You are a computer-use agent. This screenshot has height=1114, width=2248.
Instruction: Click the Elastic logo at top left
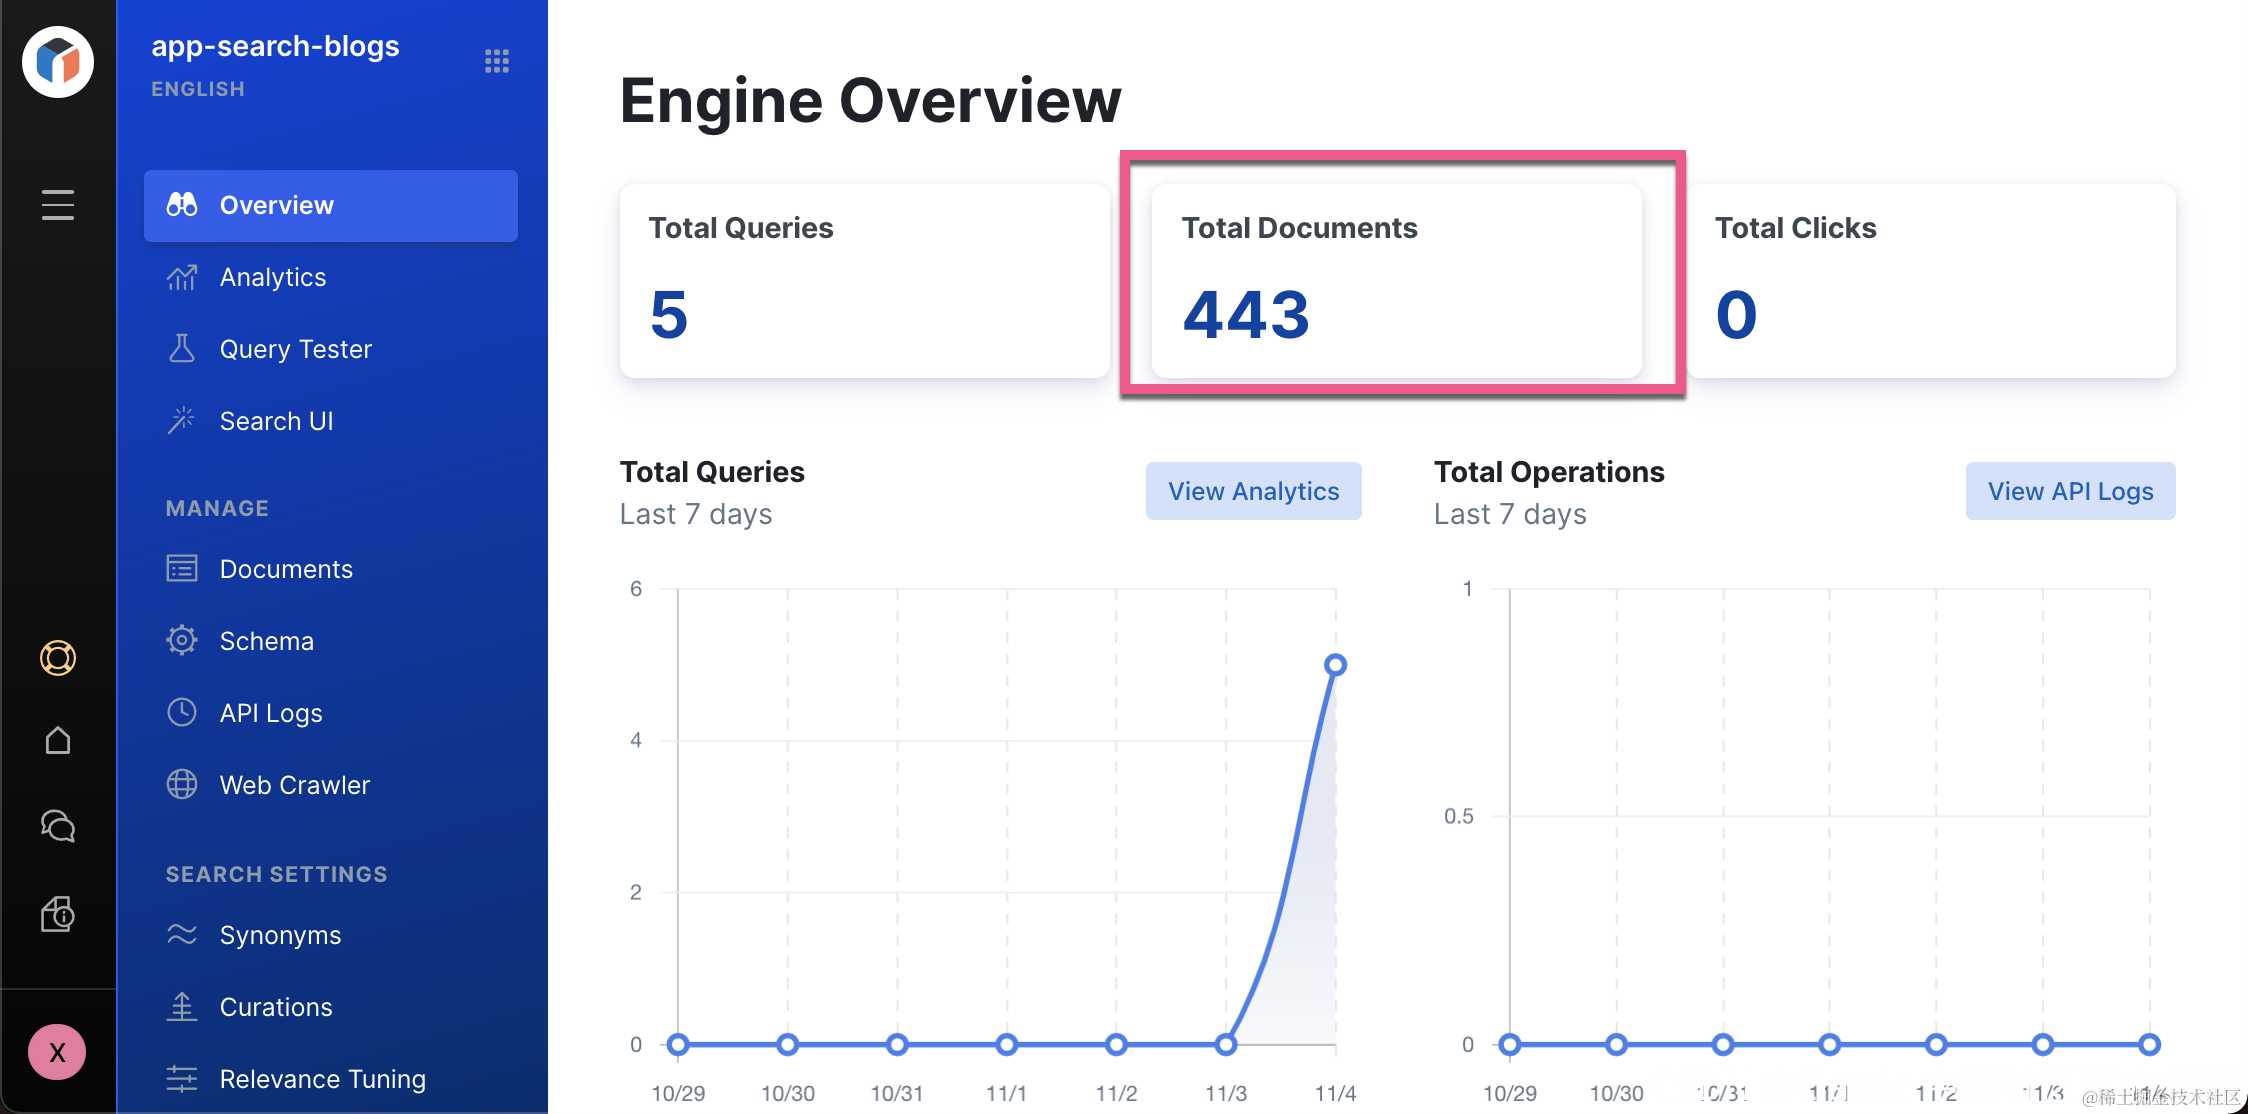pyautogui.click(x=58, y=62)
